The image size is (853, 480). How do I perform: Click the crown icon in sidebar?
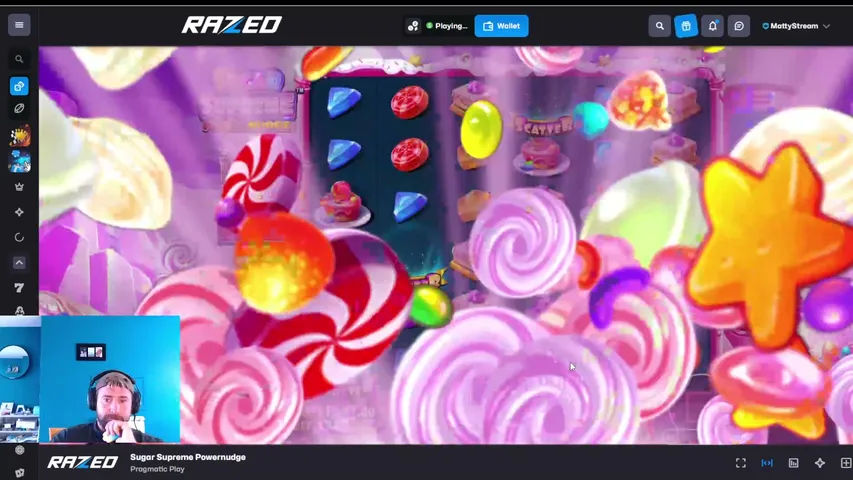click(19, 187)
